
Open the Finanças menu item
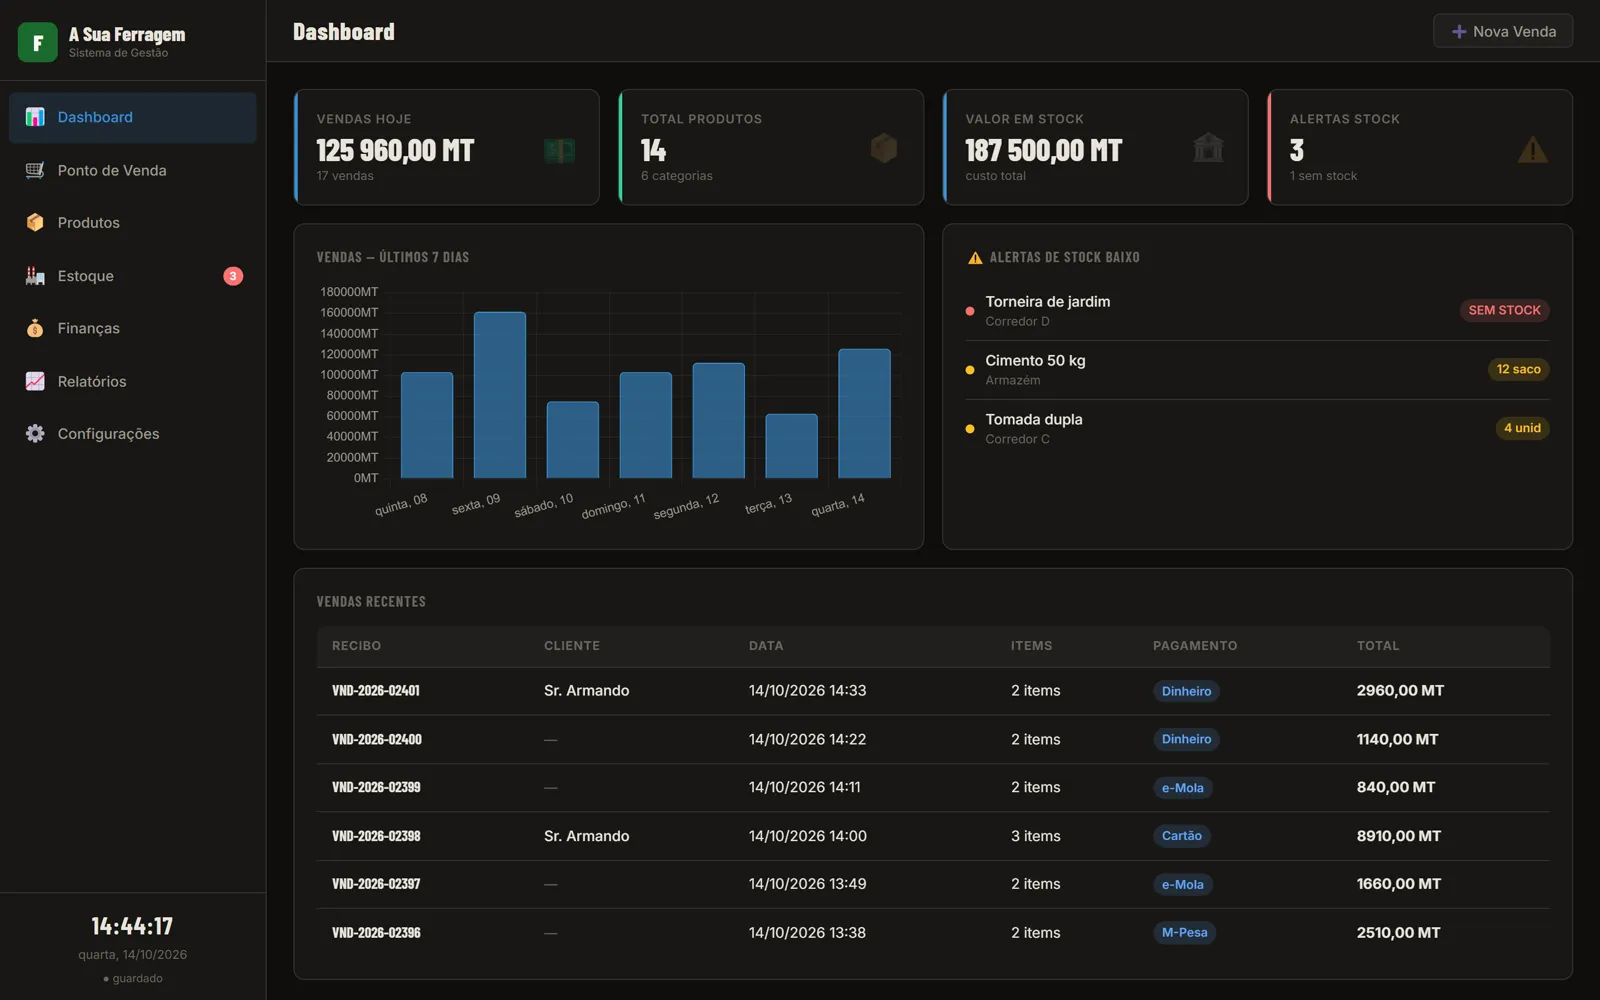pos(133,328)
